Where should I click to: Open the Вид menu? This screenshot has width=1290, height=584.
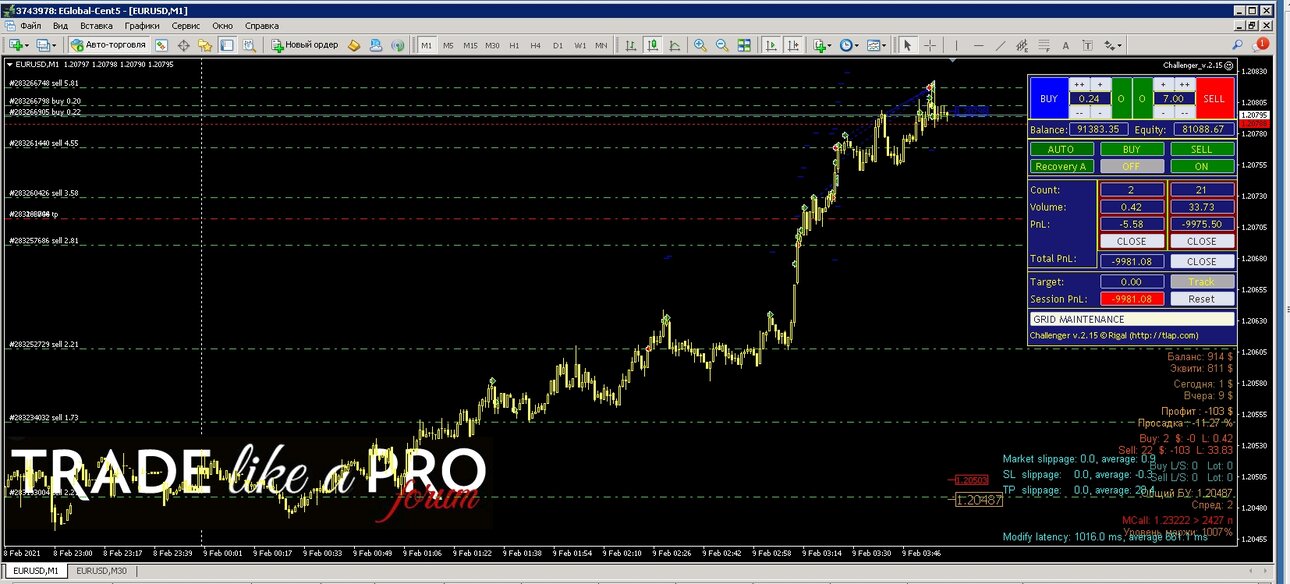[61, 25]
